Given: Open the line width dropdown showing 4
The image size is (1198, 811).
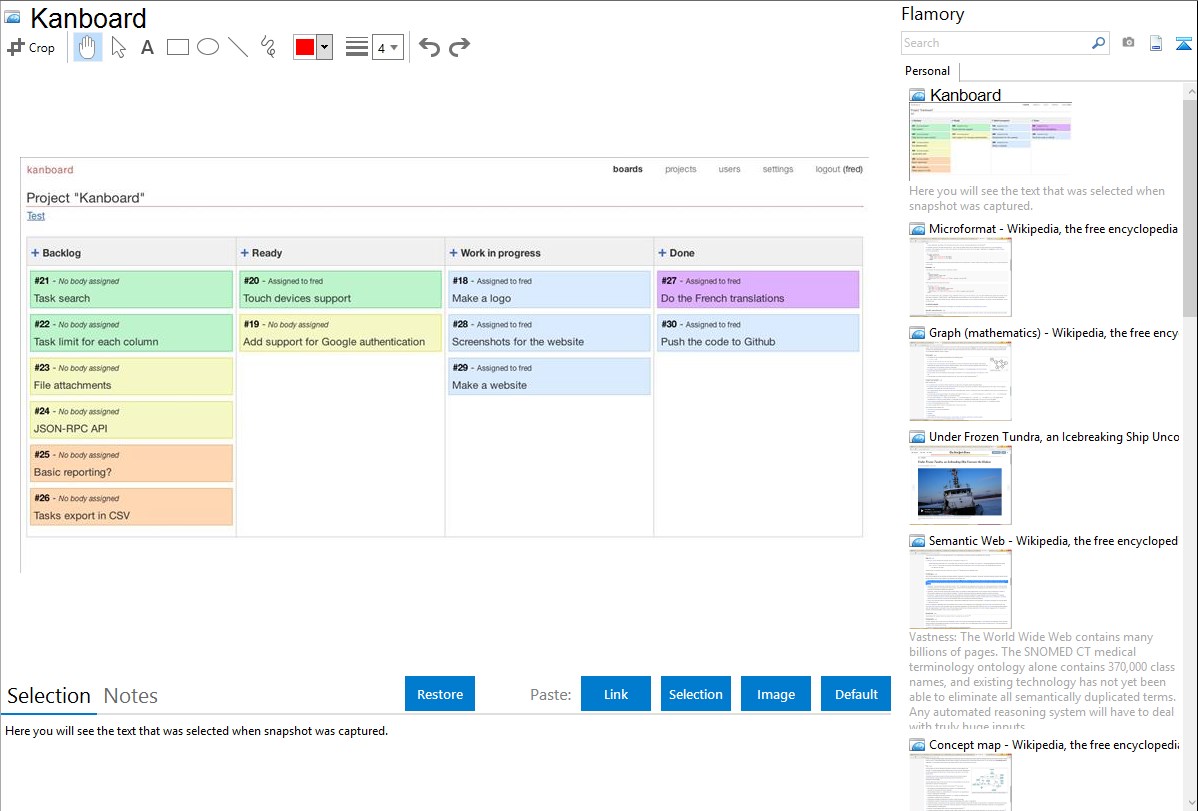Looking at the screenshot, I should pos(387,47).
